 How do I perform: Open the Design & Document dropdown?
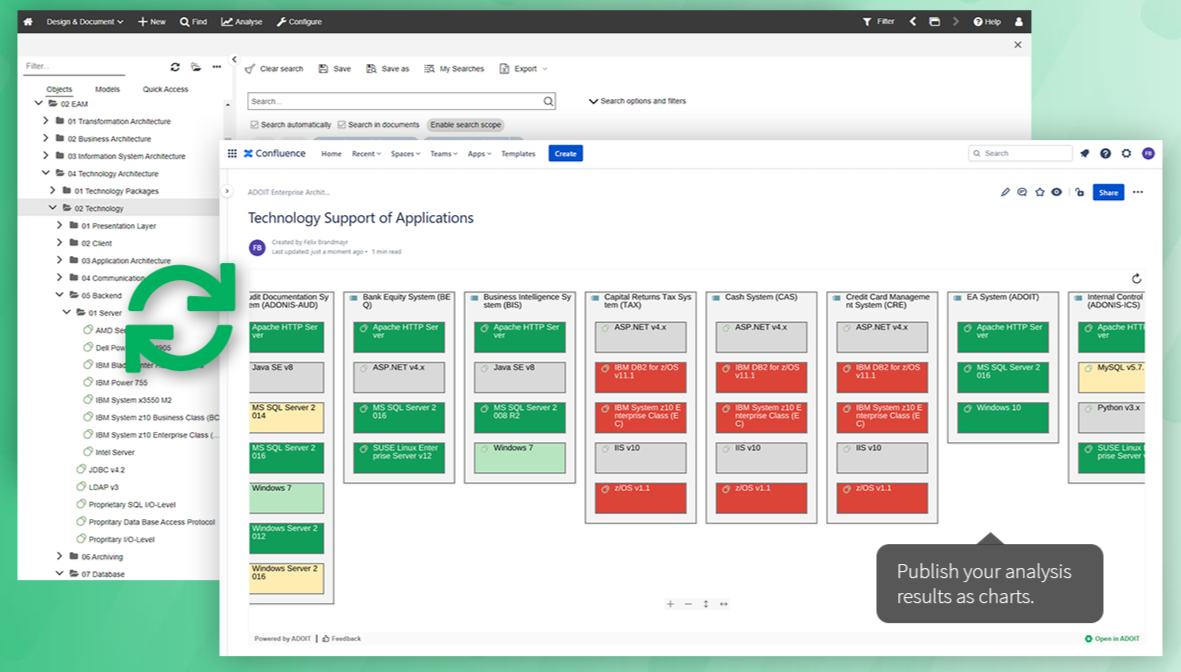[x=85, y=21]
